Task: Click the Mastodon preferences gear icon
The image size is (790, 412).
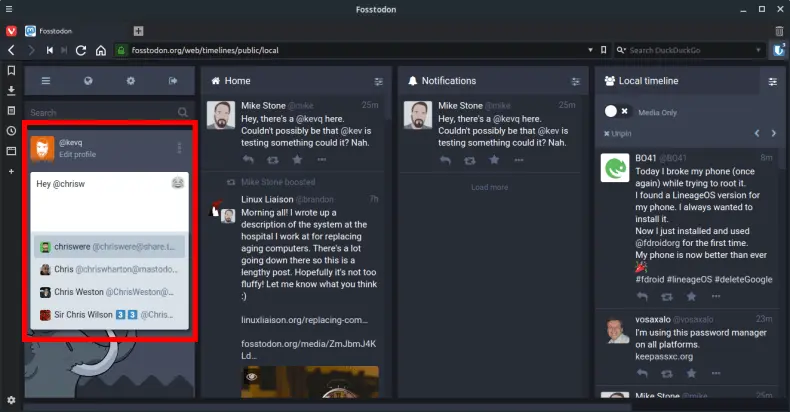Action: (130, 81)
